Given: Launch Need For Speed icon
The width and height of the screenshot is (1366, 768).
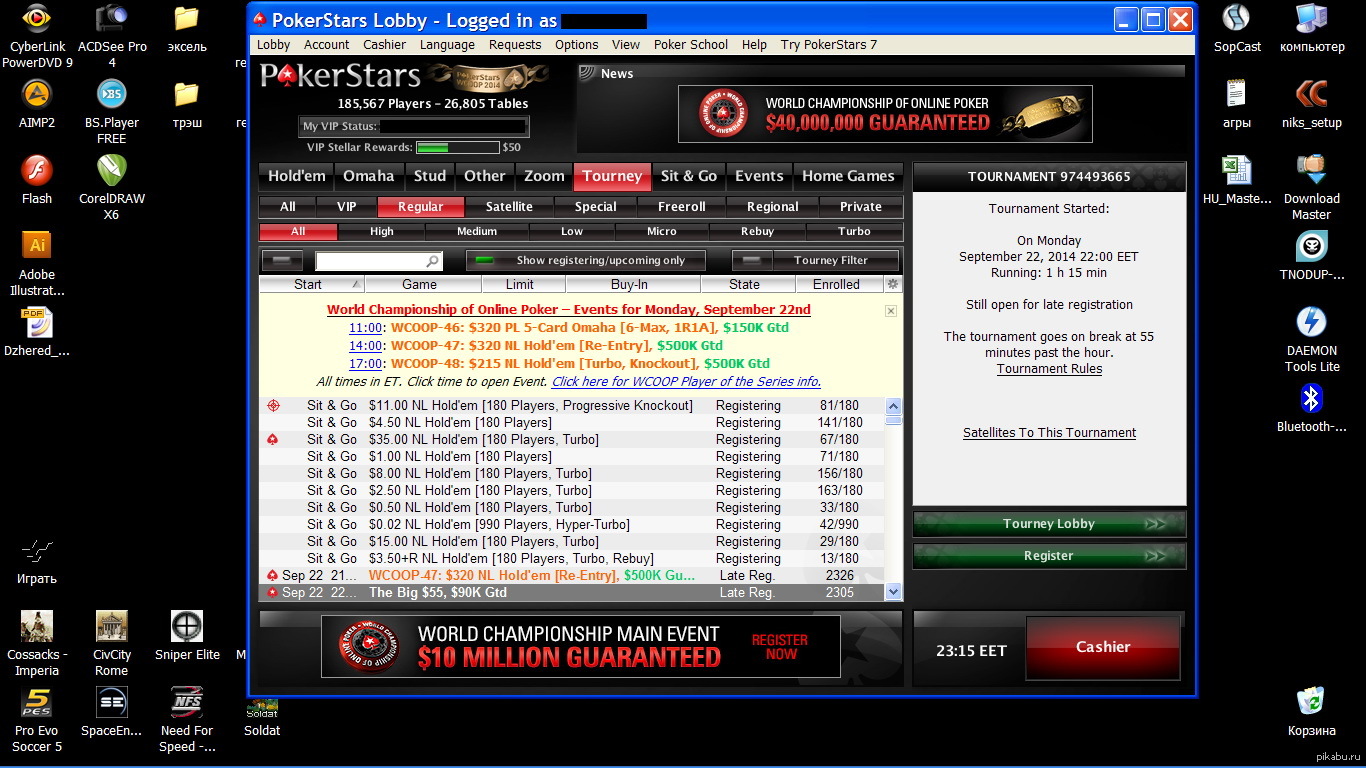Looking at the screenshot, I should (187, 703).
